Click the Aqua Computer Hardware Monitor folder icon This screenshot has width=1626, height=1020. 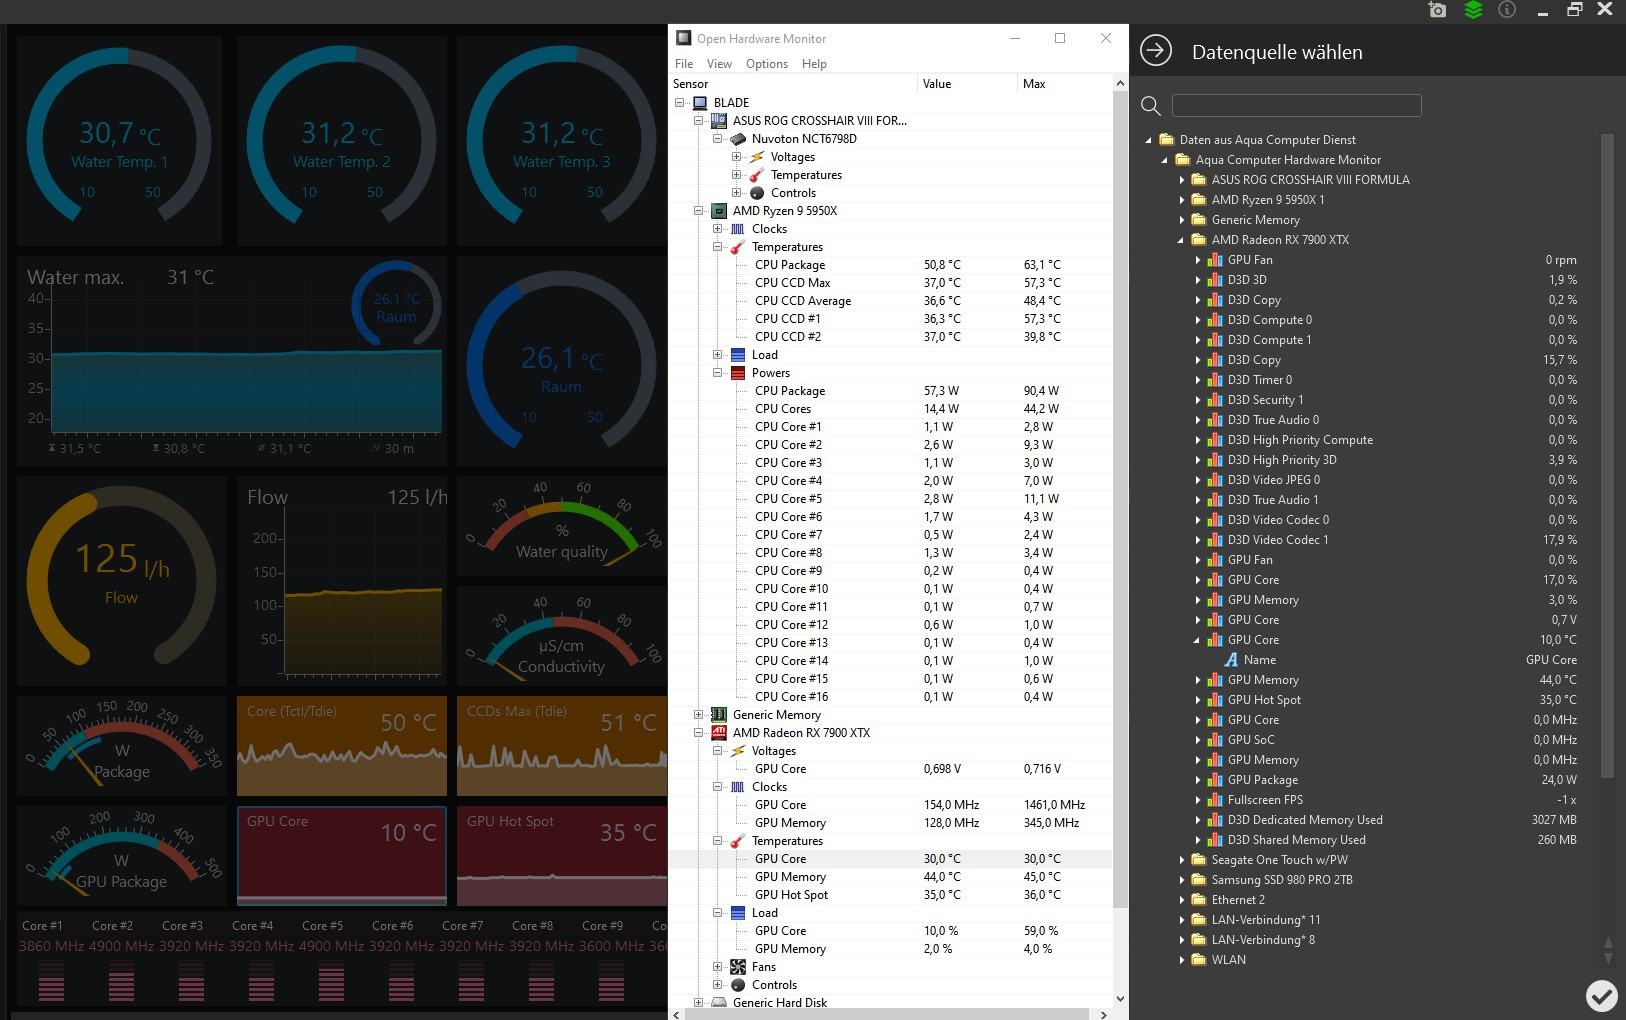1182,160
